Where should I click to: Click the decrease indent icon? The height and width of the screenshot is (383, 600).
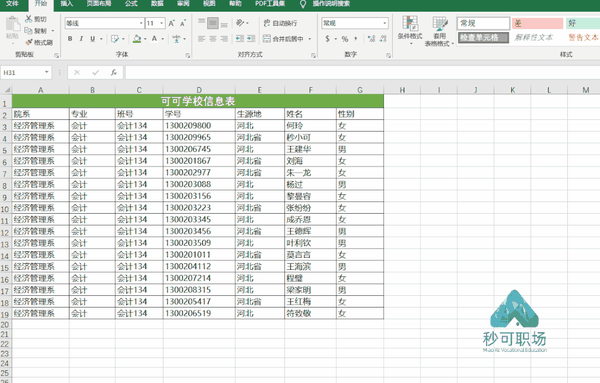tap(240, 39)
